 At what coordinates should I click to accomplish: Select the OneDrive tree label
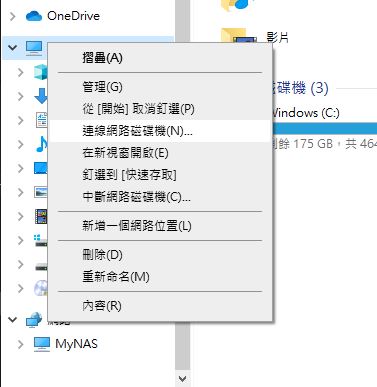(x=73, y=16)
